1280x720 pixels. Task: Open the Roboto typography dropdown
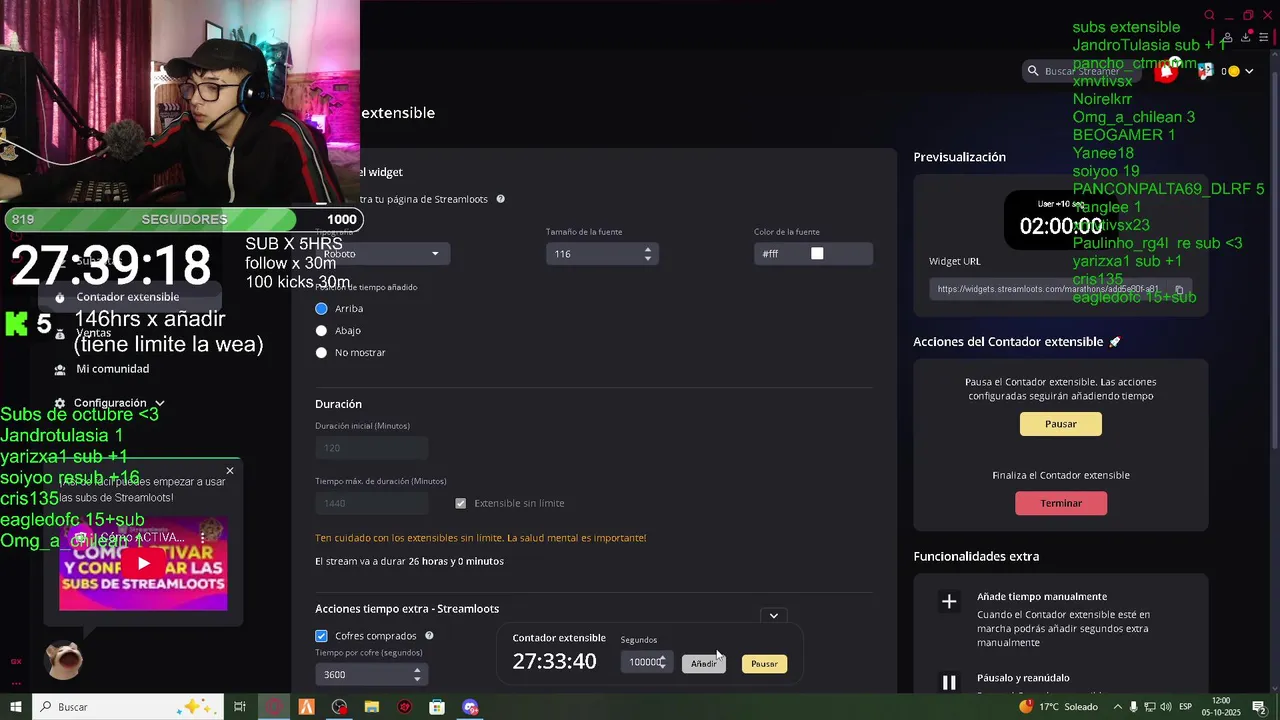382,254
